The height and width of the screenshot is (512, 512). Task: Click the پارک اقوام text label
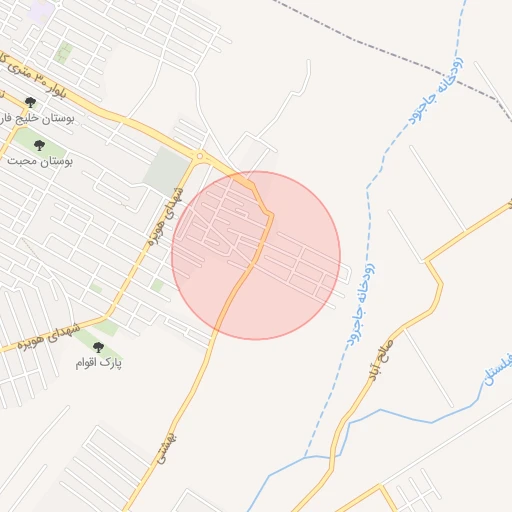click(99, 363)
